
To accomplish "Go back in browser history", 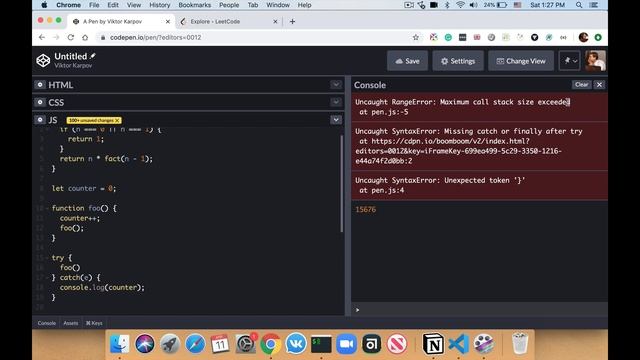I will point(42,38).
